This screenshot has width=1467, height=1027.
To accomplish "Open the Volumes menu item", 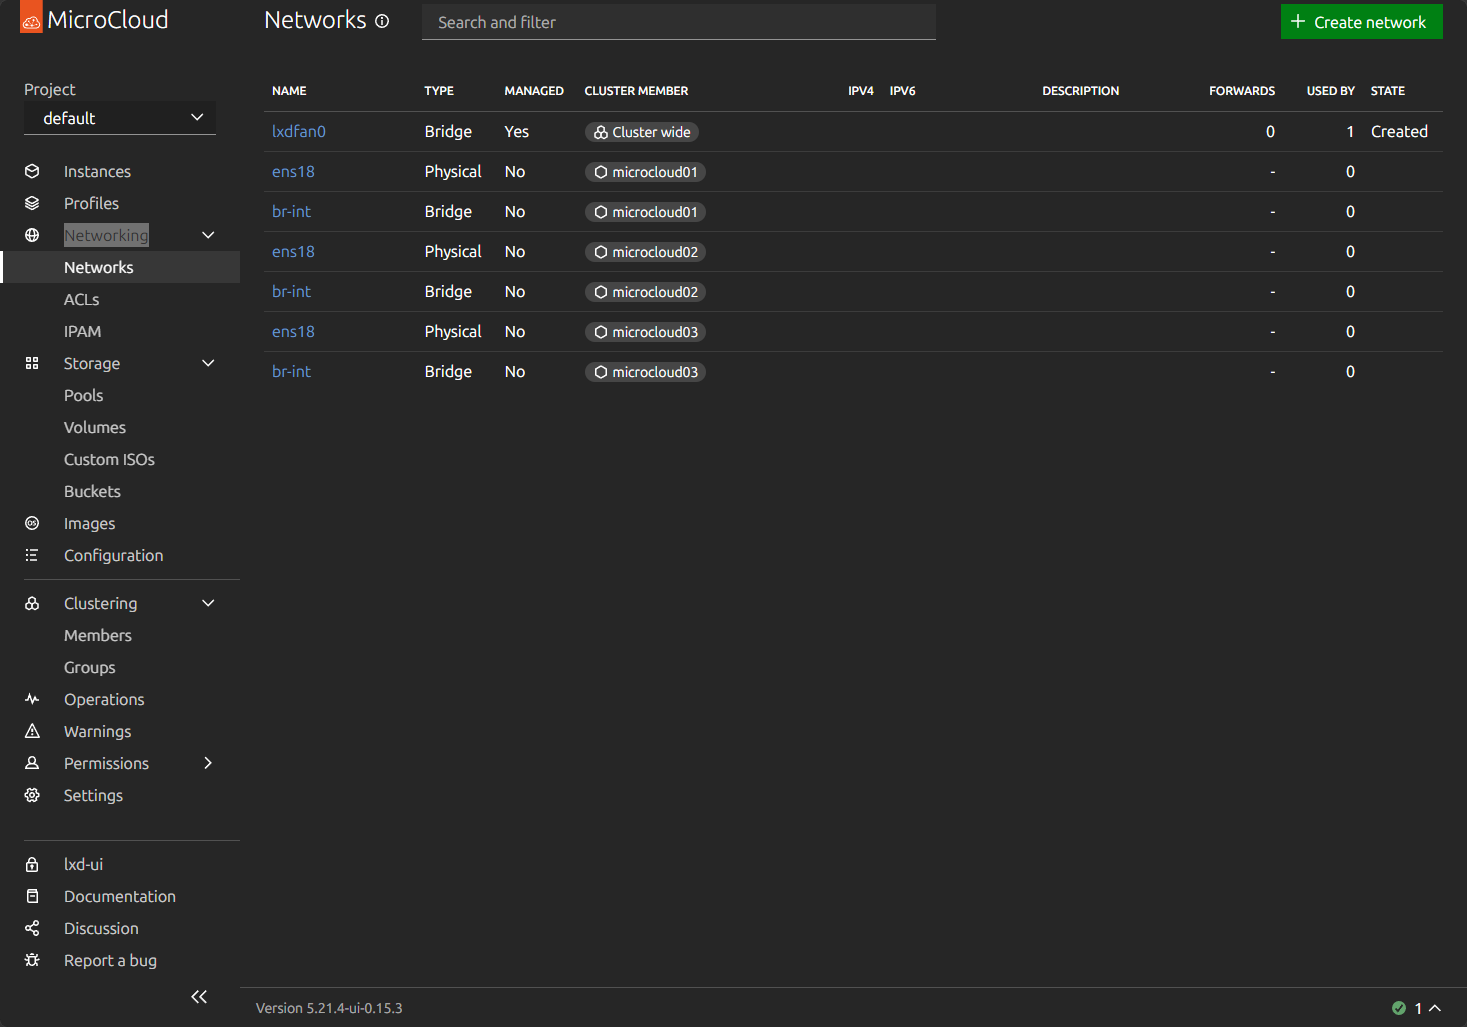I will (x=120, y=427).
